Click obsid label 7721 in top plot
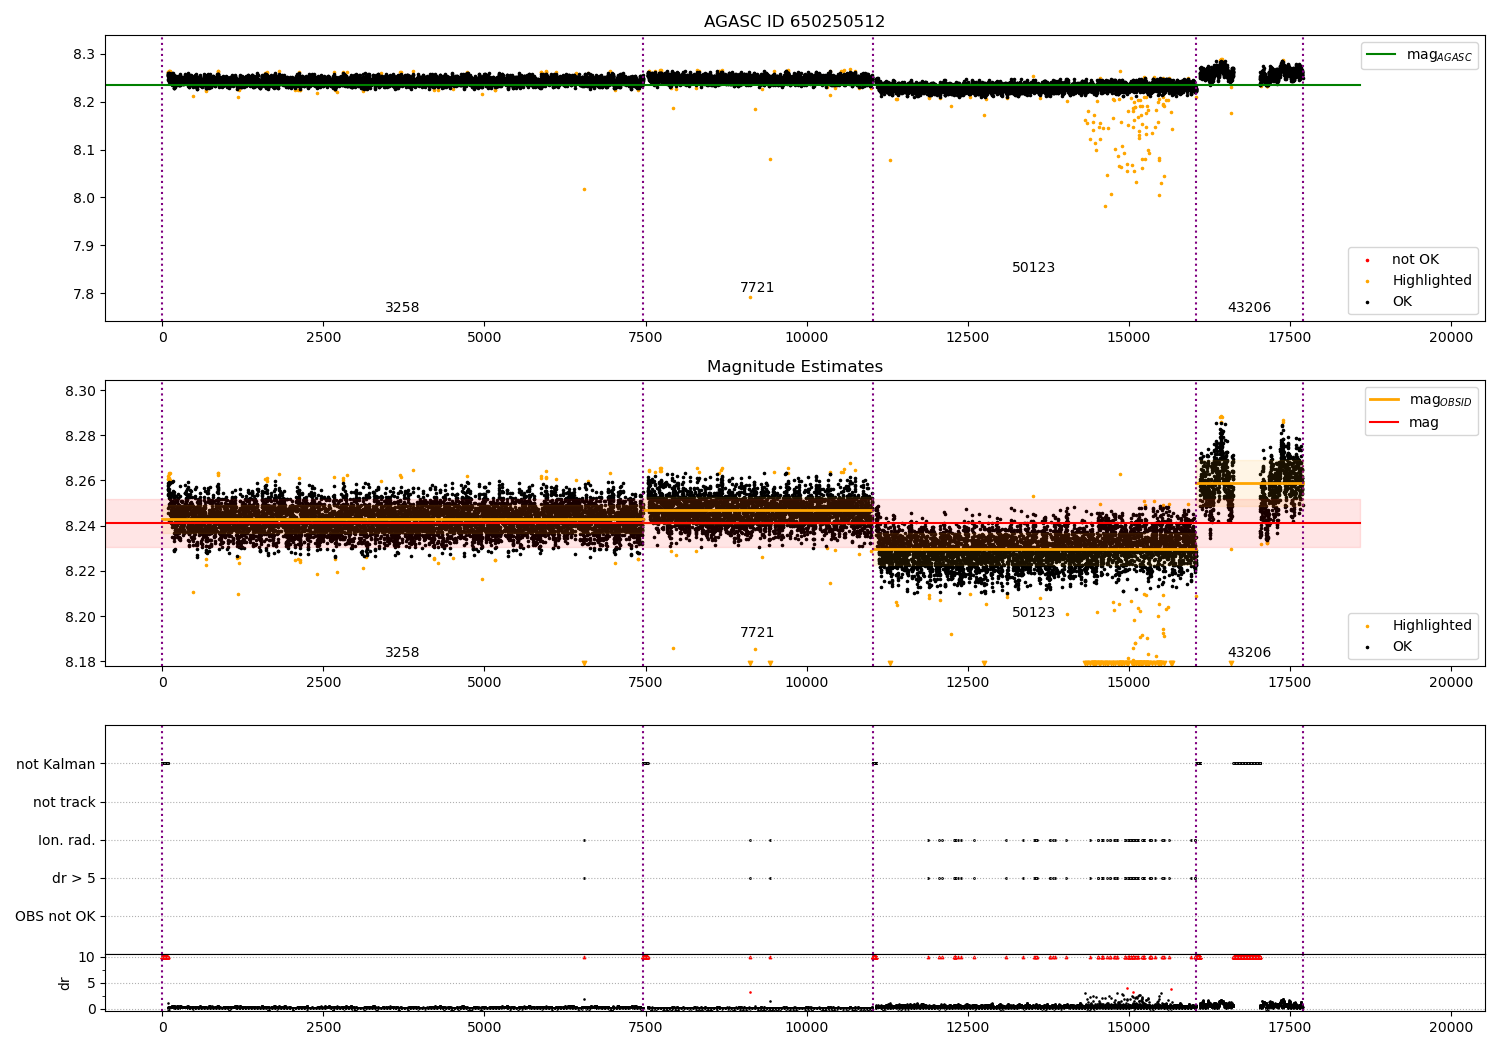 point(757,288)
